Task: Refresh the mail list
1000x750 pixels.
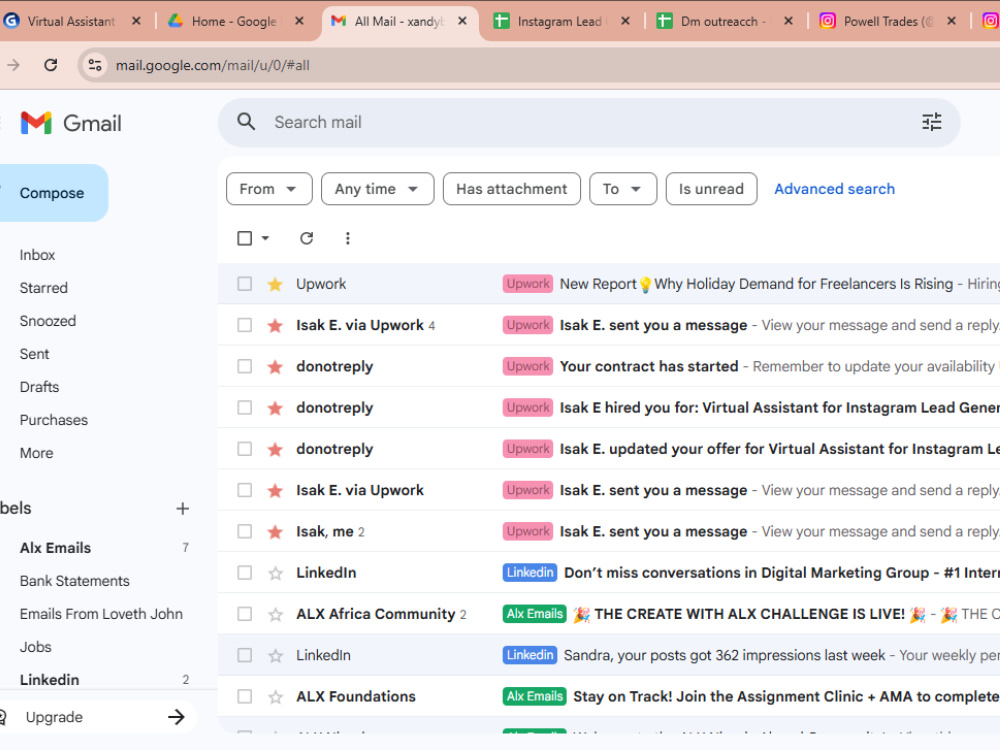Action: tap(306, 238)
